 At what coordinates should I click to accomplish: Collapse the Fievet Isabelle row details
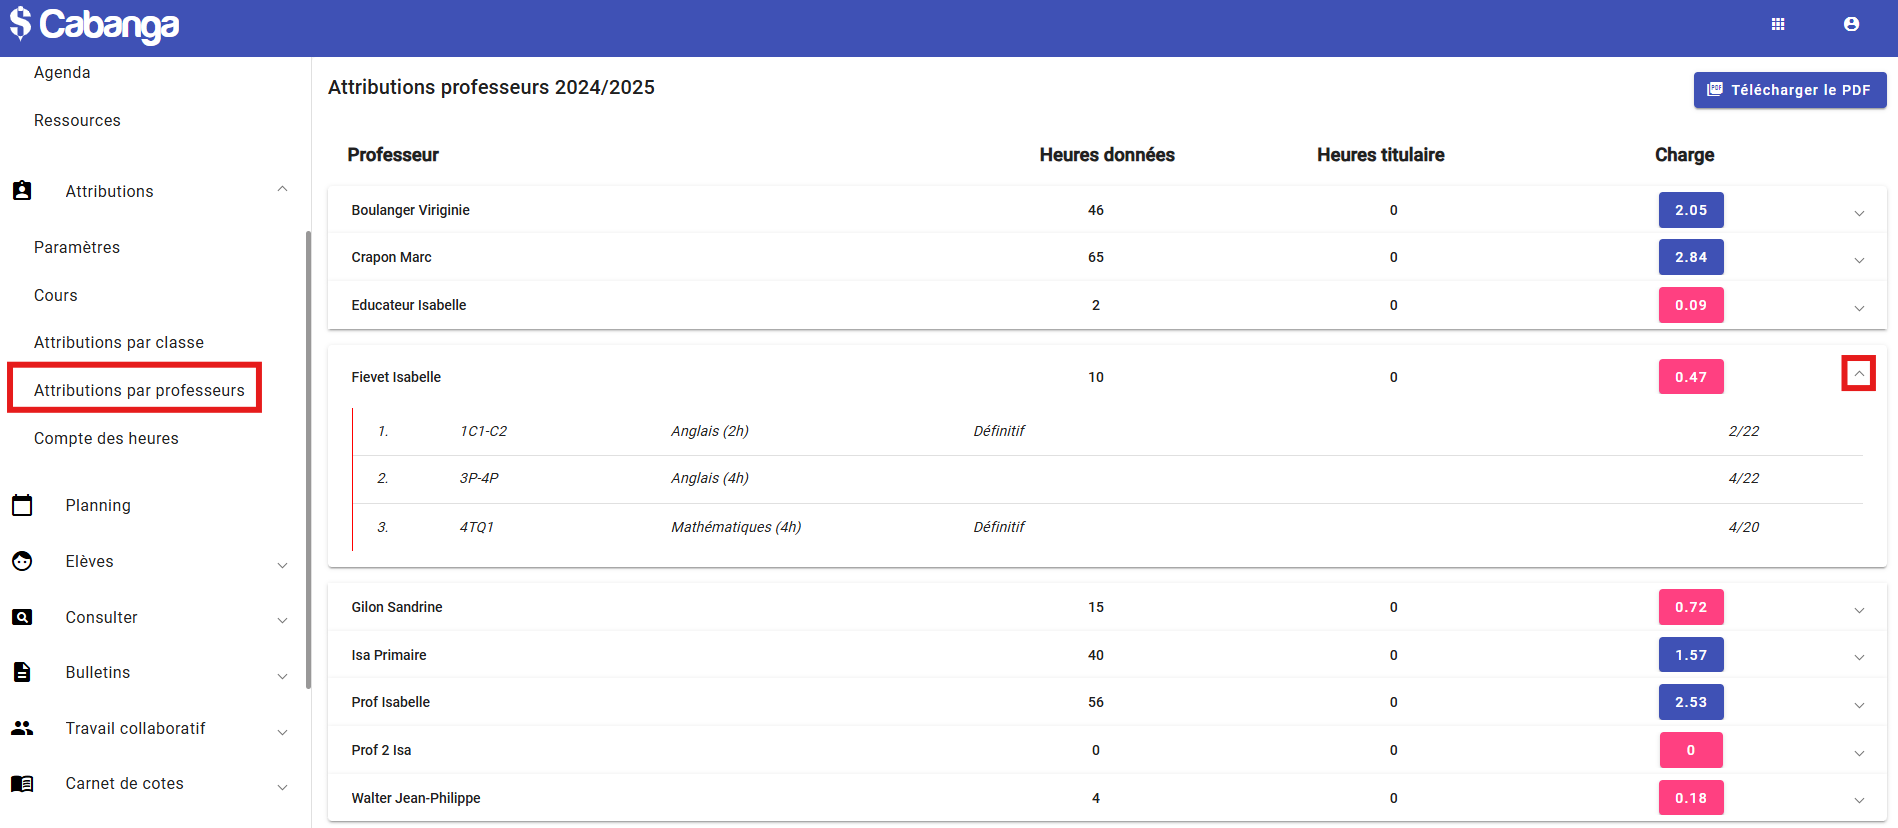pyautogui.click(x=1858, y=374)
